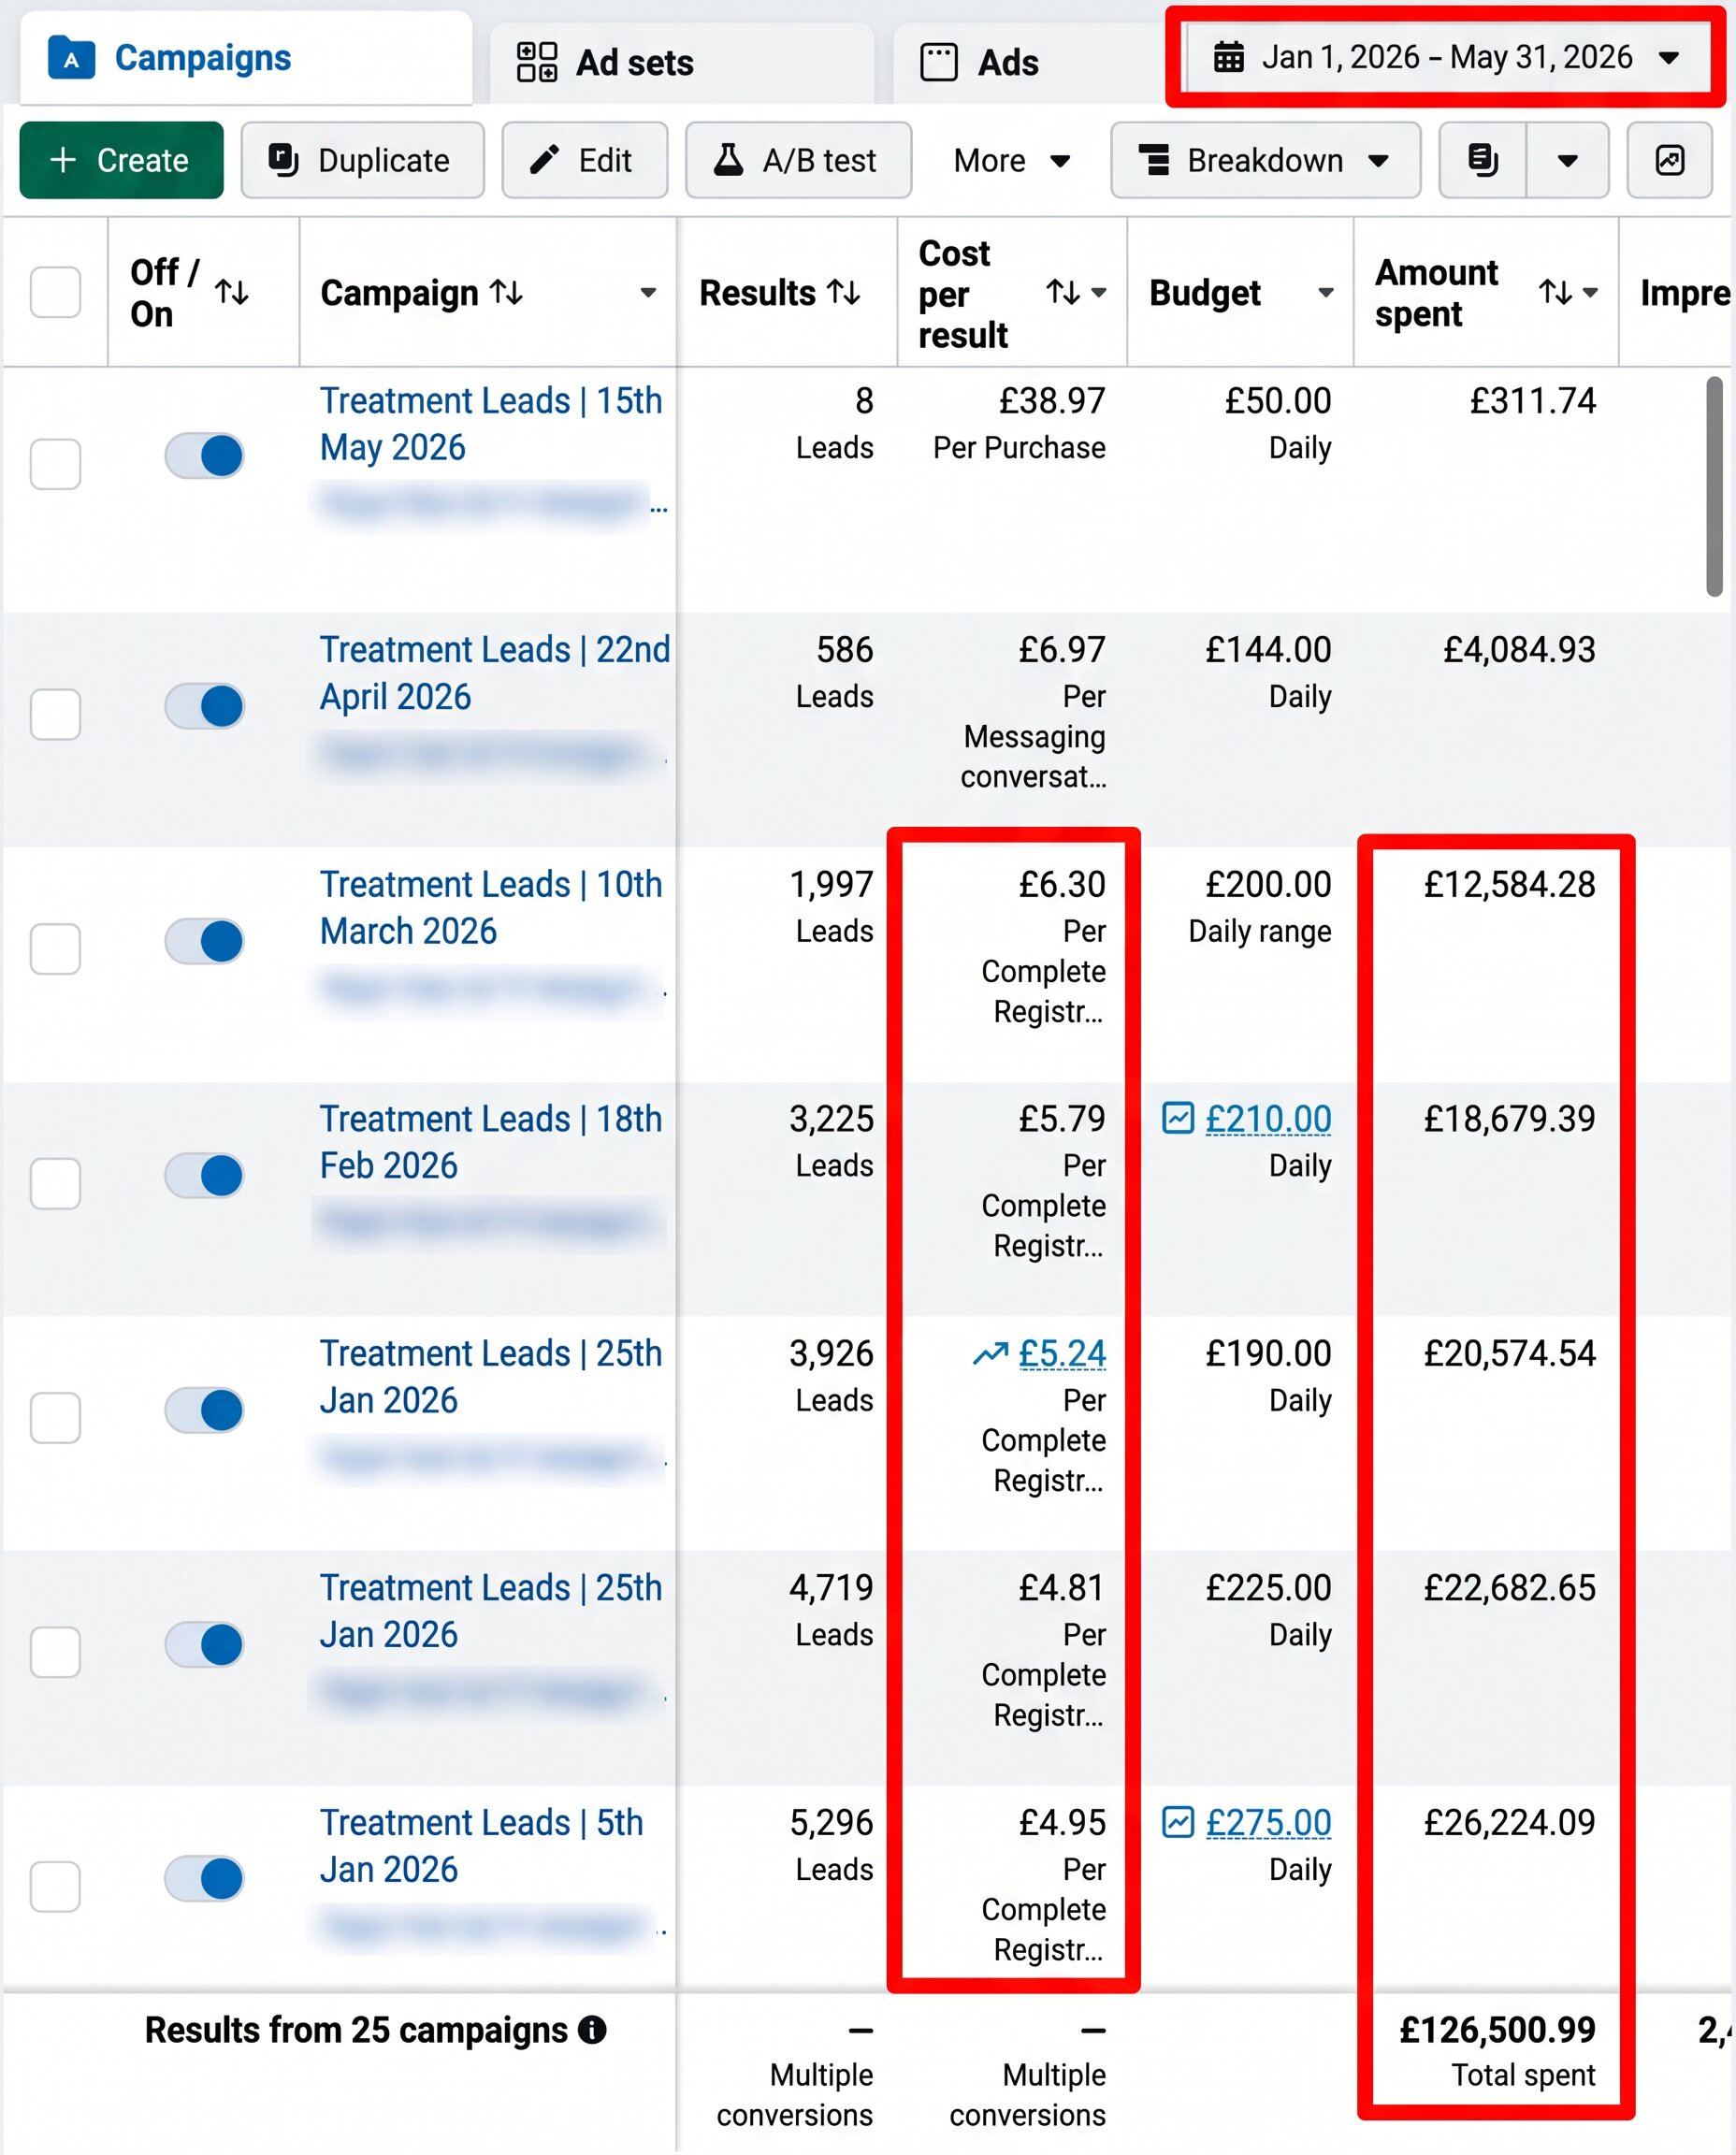Click budget chart icon beside £210.00

coord(1178,1118)
